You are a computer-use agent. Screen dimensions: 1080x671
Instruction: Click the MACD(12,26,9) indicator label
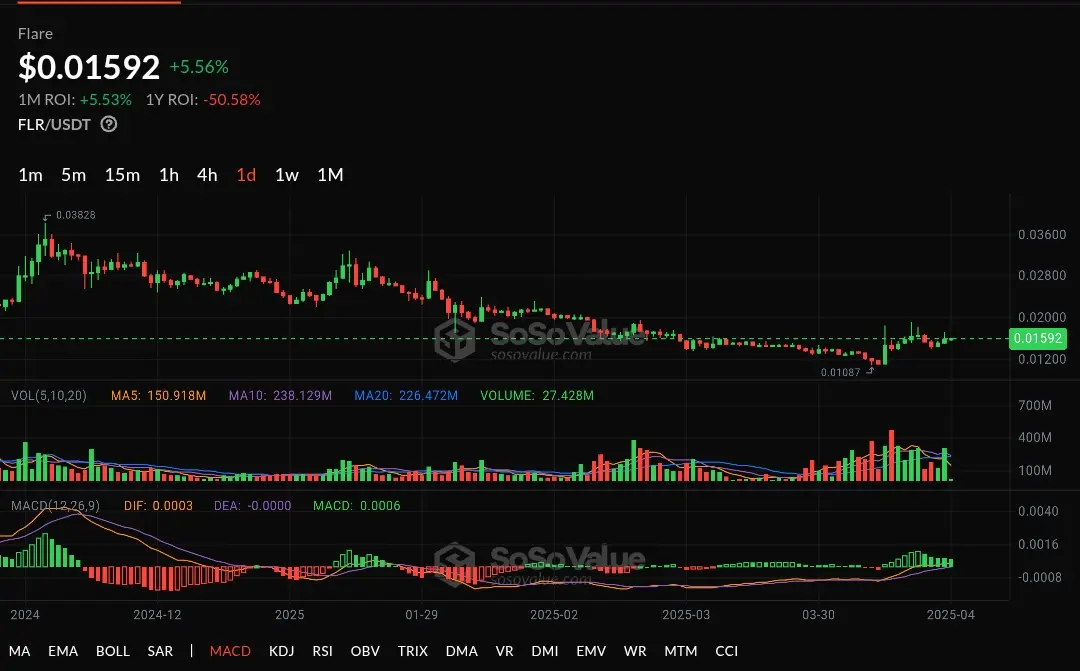tap(55, 506)
